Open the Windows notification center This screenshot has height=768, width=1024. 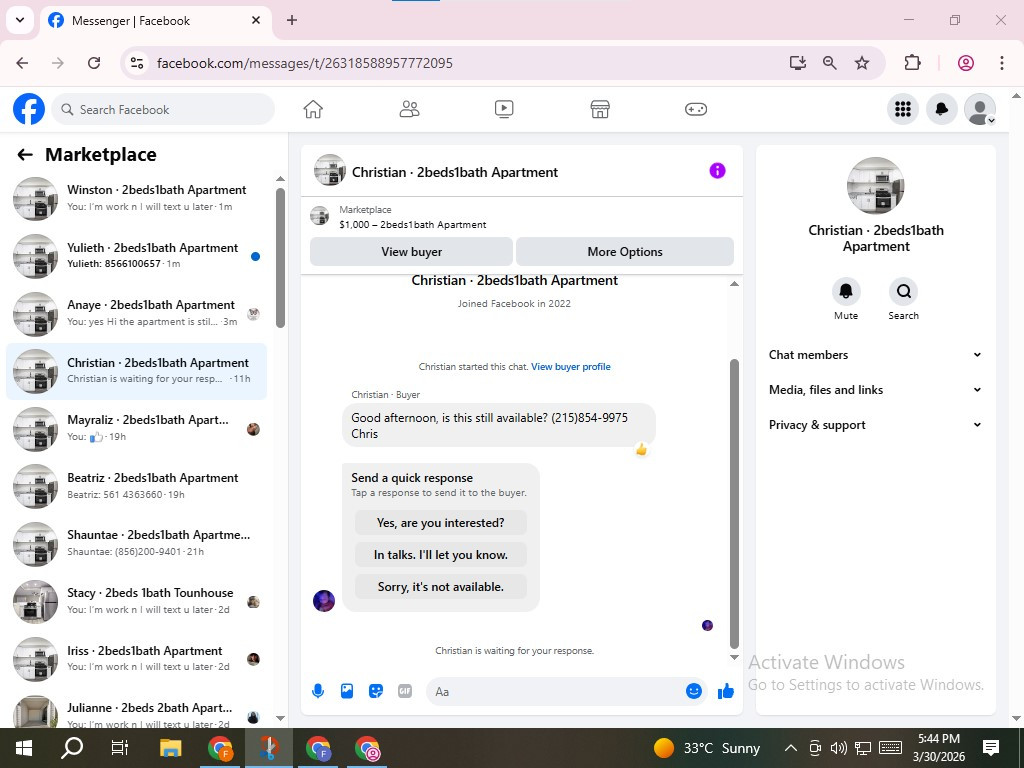click(991, 748)
